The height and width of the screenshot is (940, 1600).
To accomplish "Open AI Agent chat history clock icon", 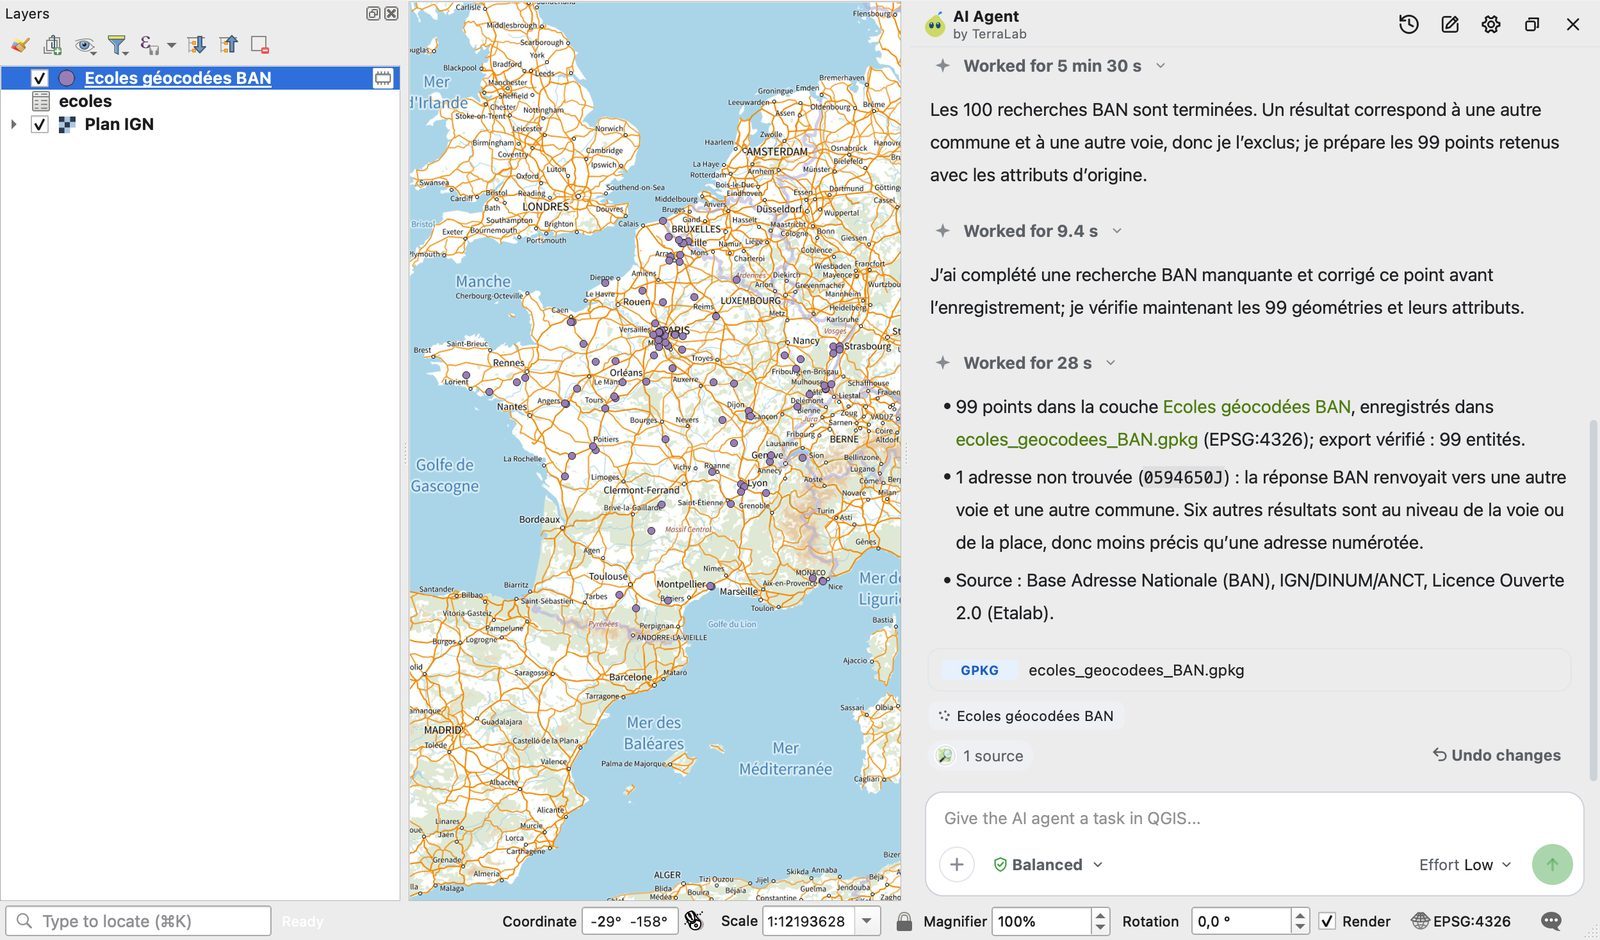I will point(1409,25).
